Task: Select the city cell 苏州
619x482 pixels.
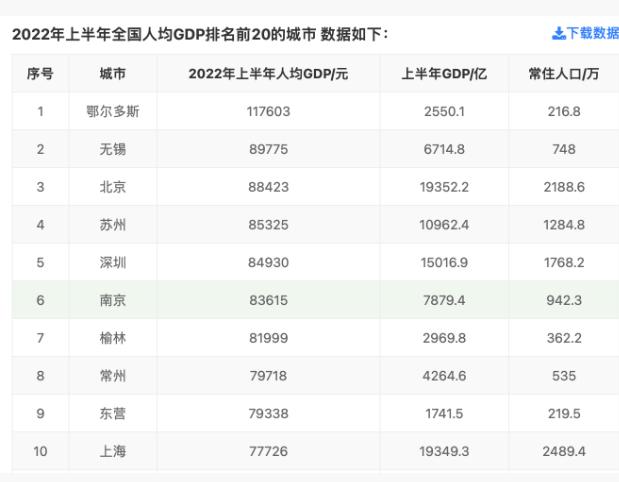Action: tap(113, 225)
